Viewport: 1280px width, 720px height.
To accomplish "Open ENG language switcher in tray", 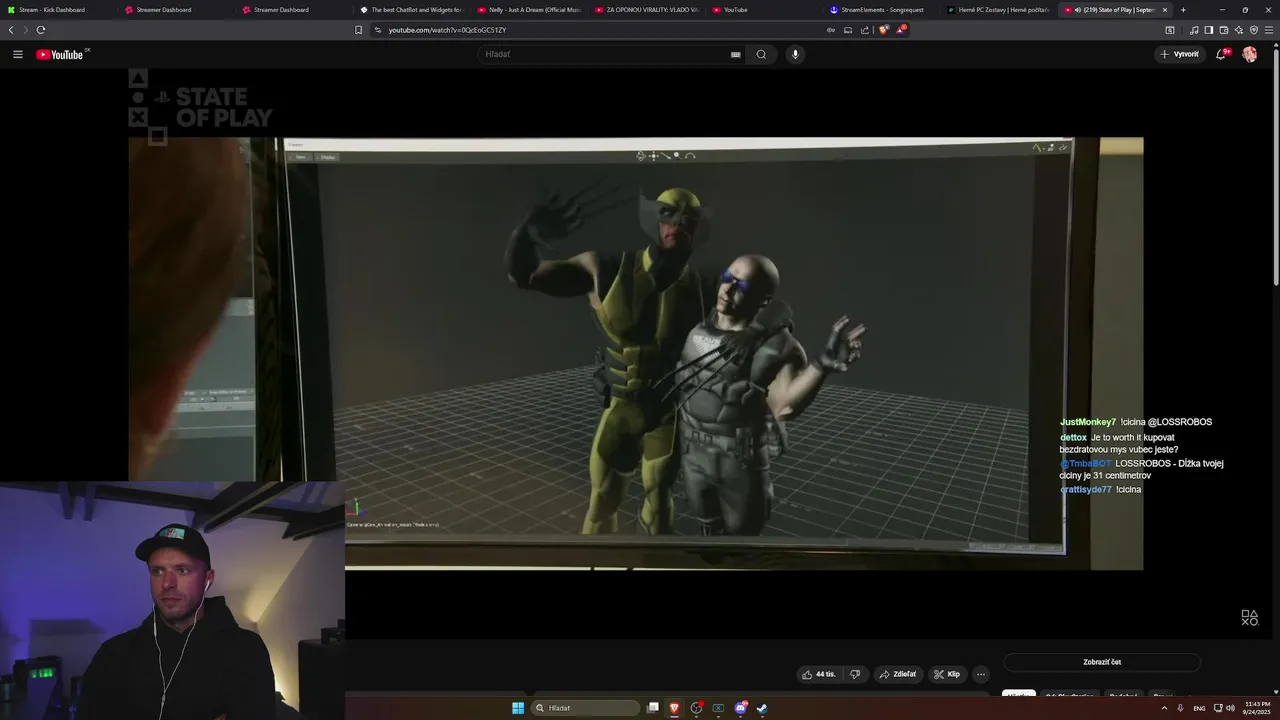I will (1199, 708).
